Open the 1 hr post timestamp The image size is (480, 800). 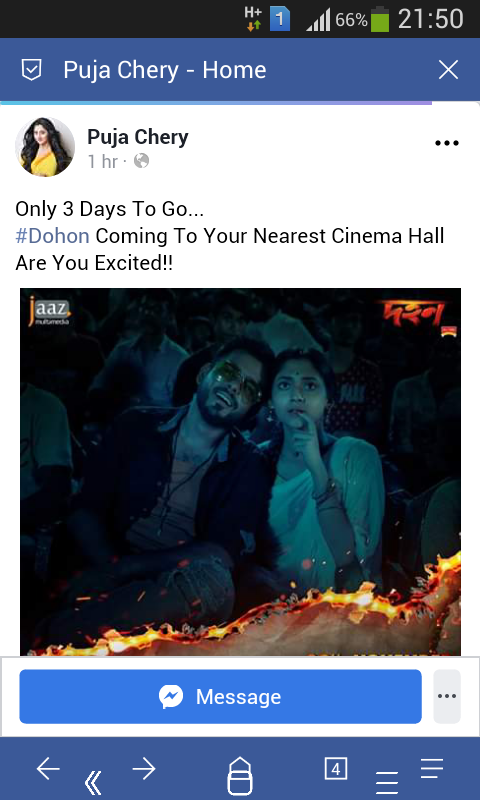point(103,161)
